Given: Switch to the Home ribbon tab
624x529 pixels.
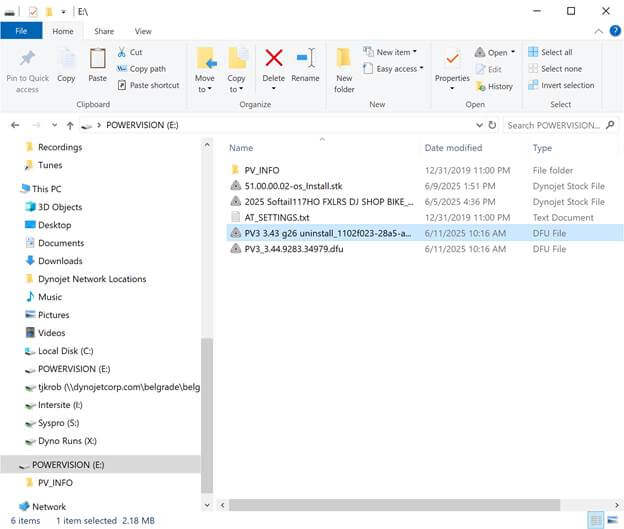Looking at the screenshot, I should (x=63, y=31).
